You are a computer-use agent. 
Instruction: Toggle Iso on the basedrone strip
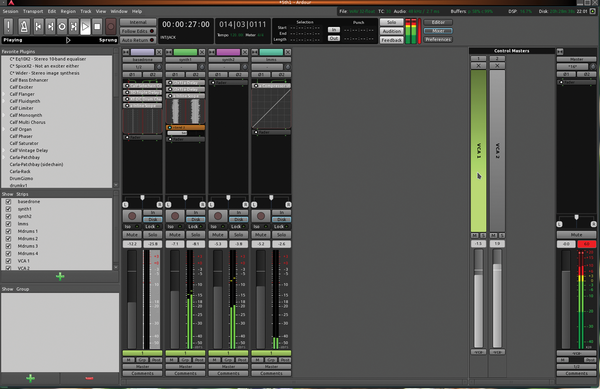point(132,227)
